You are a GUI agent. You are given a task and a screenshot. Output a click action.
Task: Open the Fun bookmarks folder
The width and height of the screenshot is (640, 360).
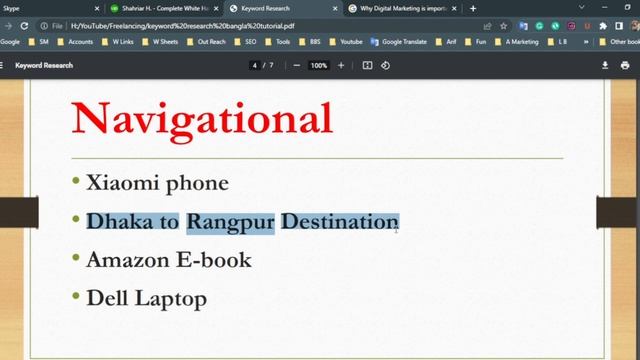(476, 42)
